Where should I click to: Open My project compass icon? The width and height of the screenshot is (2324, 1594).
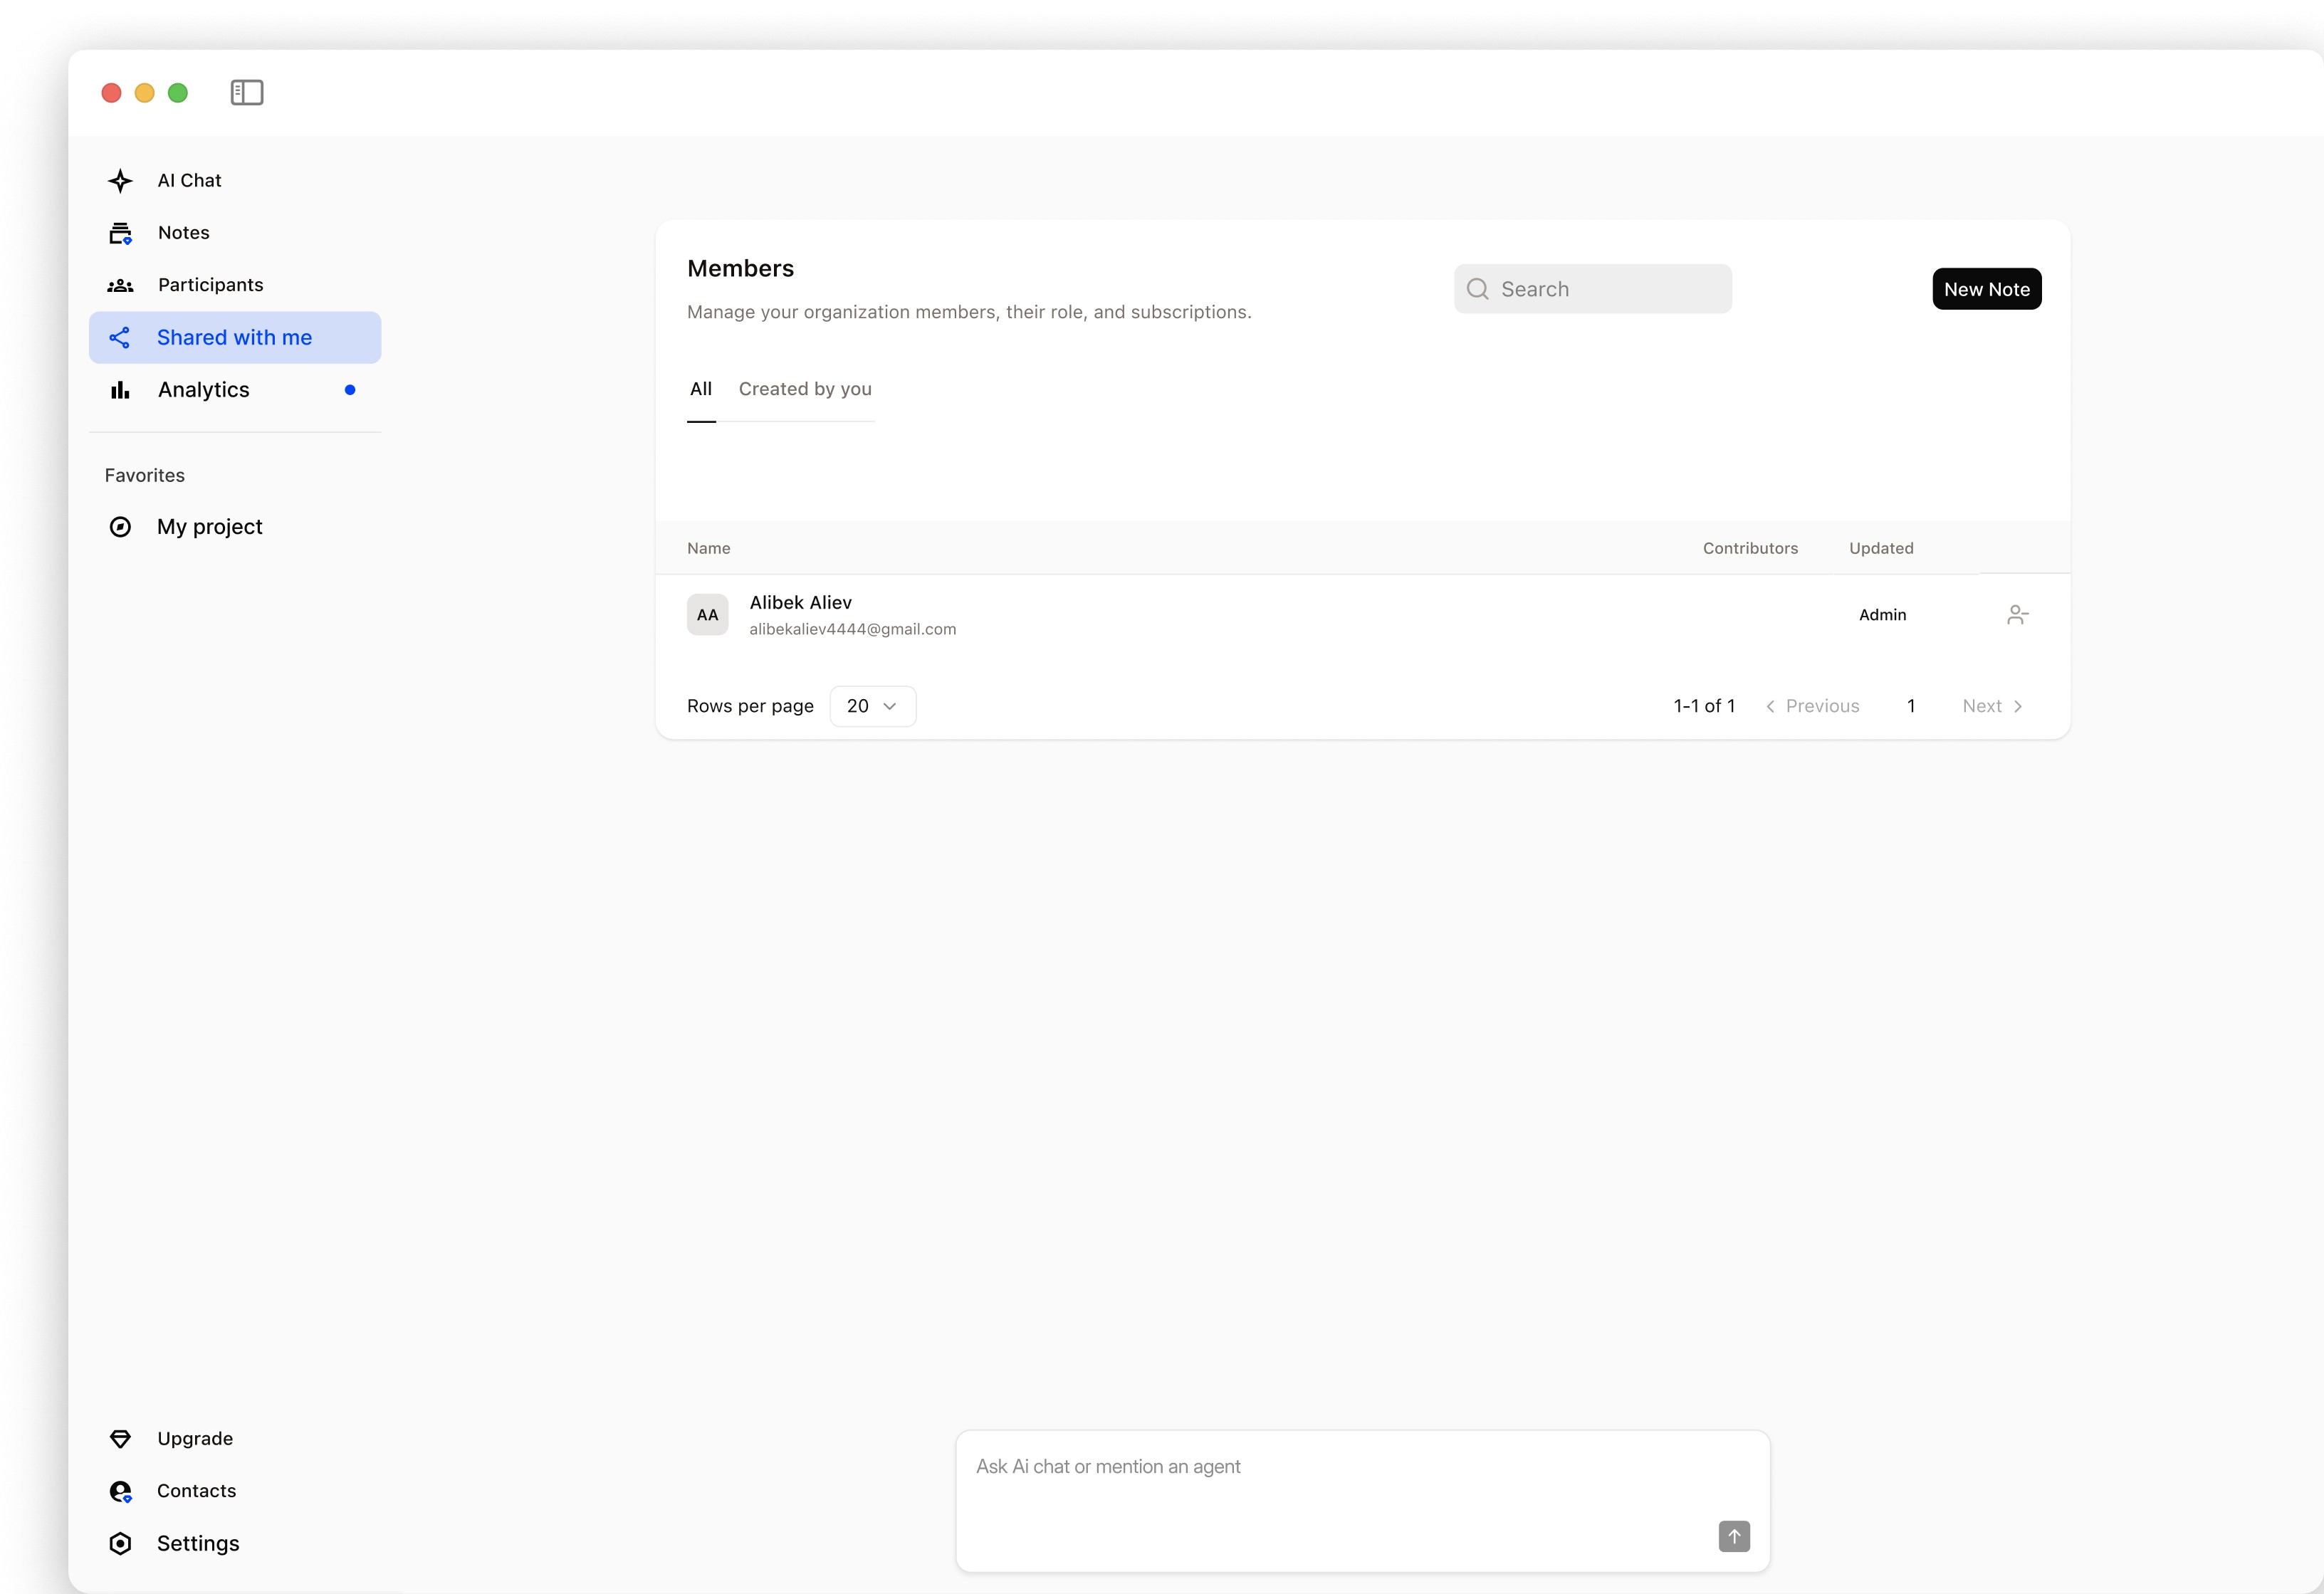120,527
